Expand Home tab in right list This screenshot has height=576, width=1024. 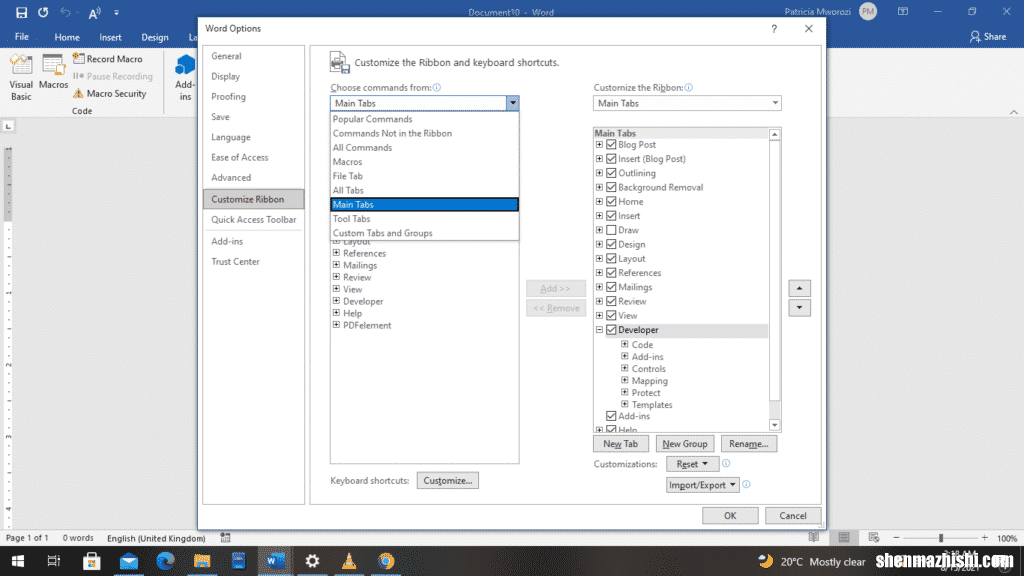tap(599, 201)
